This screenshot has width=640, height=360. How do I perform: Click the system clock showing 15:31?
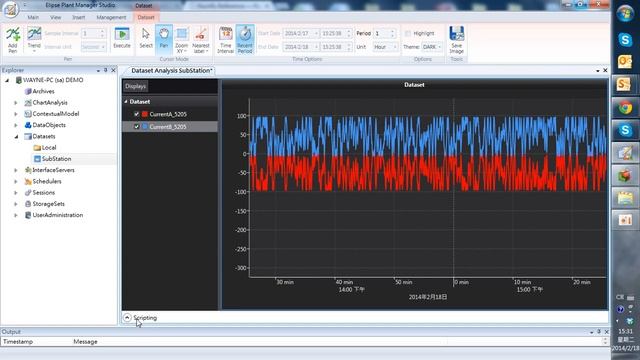625,331
